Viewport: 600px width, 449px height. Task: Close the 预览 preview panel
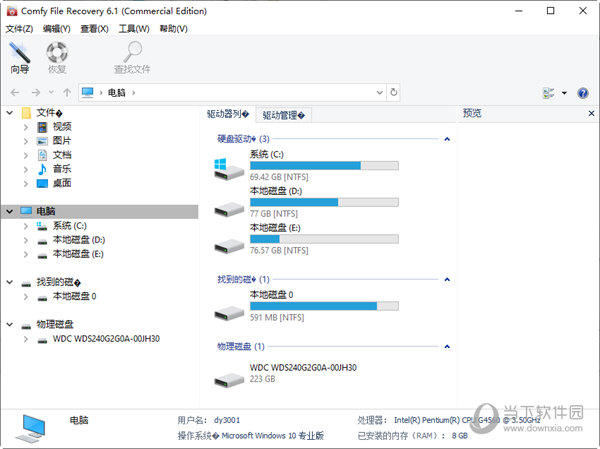pyautogui.click(x=591, y=114)
